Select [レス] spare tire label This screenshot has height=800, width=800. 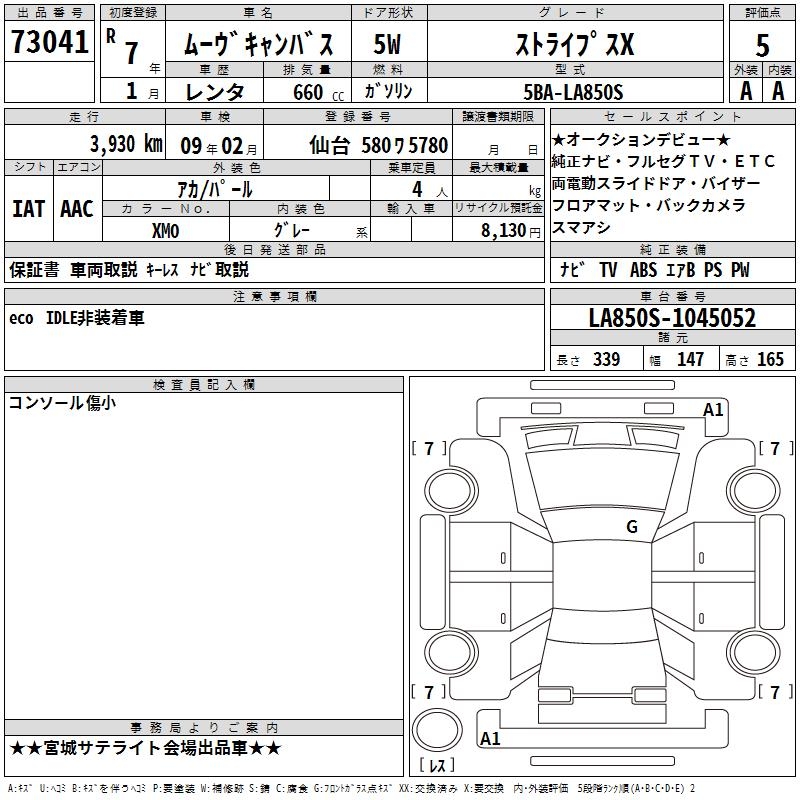tap(437, 765)
